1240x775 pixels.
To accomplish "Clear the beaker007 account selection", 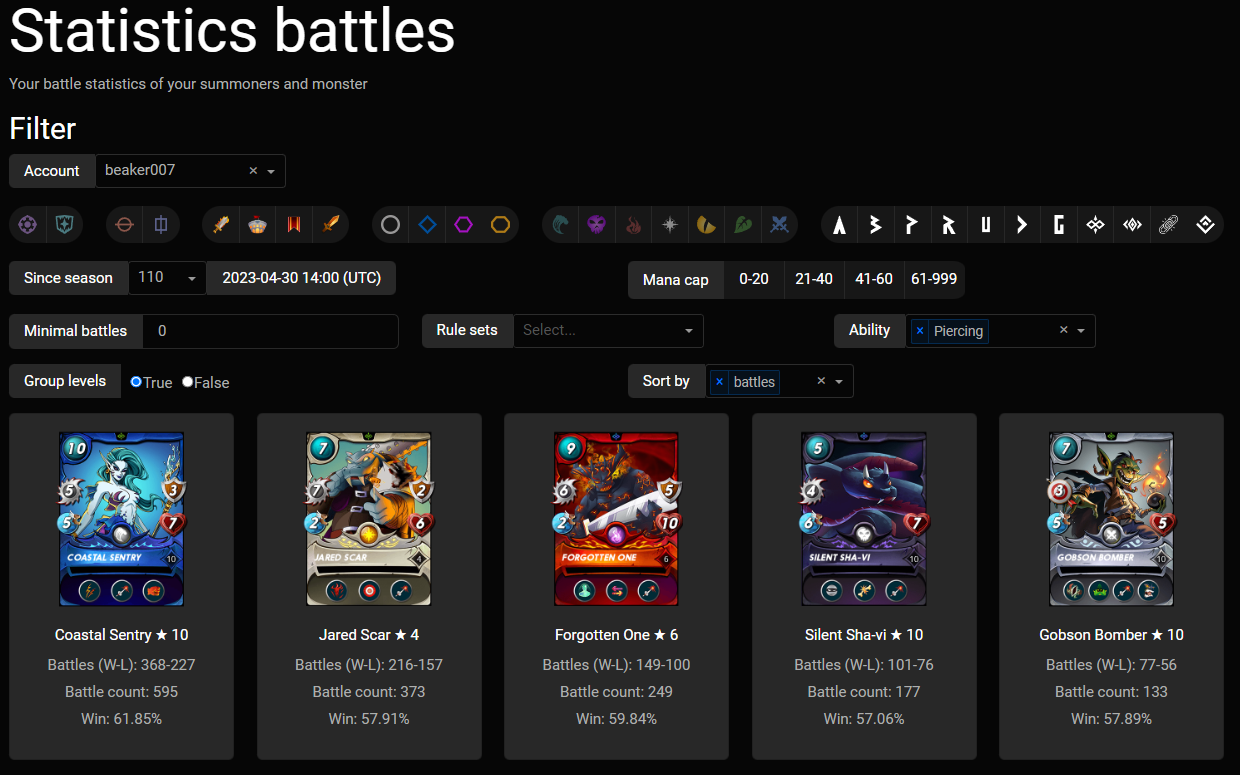I will click(x=253, y=171).
